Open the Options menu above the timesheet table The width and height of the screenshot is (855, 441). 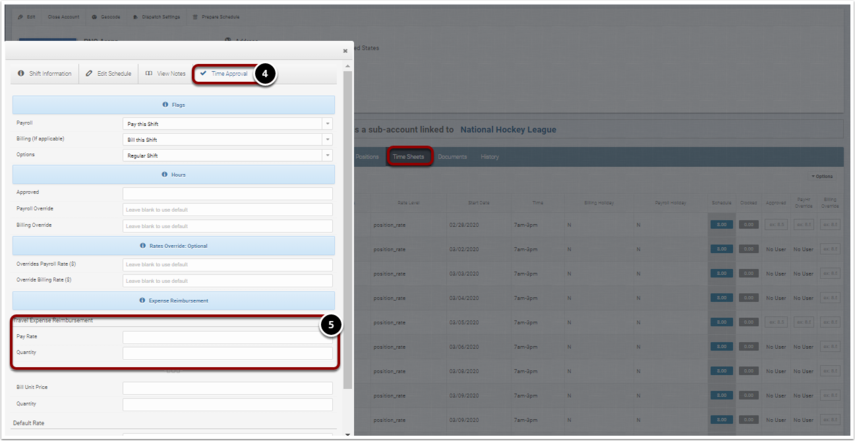(x=822, y=177)
